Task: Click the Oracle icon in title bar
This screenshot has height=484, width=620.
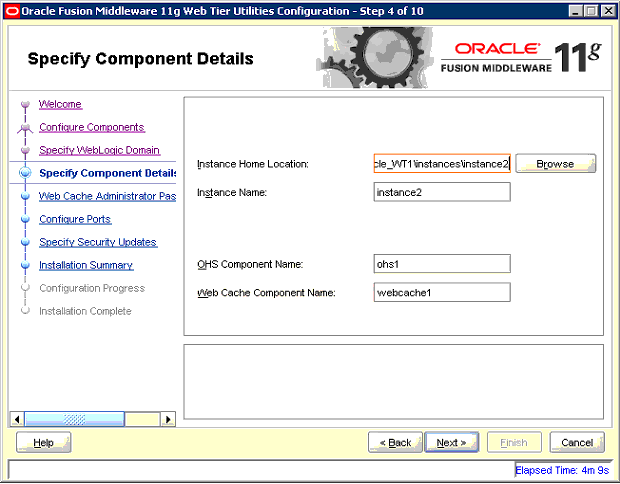Action: [x=11, y=11]
